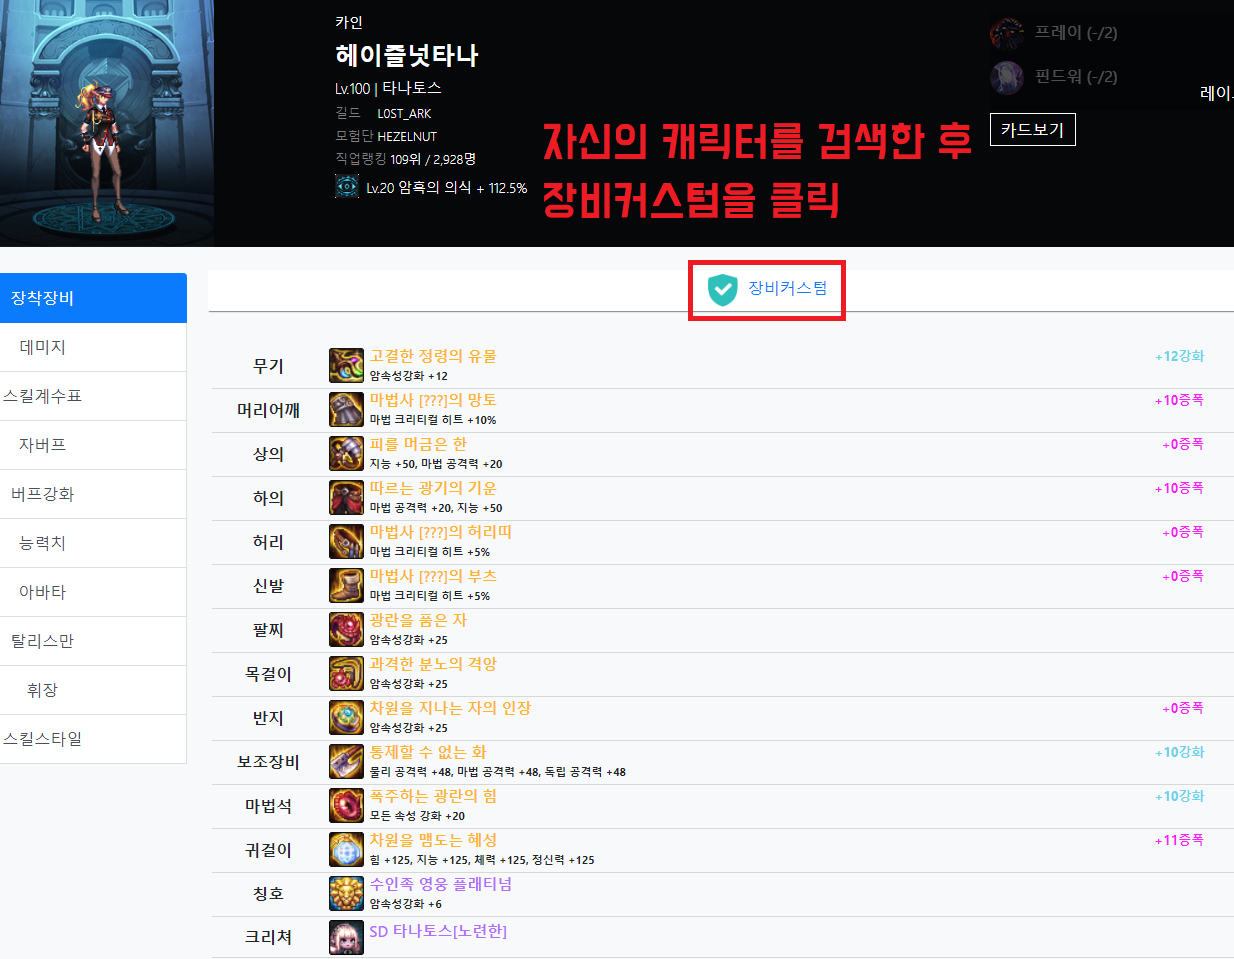Click the weapon icon for 고결한 정령의 유물
This screenshot has height=959, width=1234.
click(346, 366)
